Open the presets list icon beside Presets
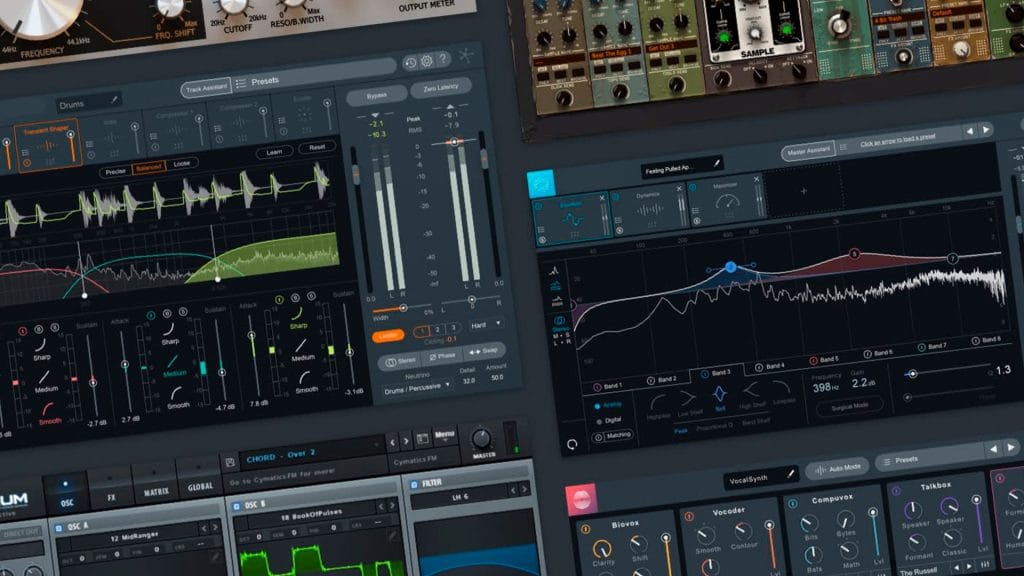 241,84
